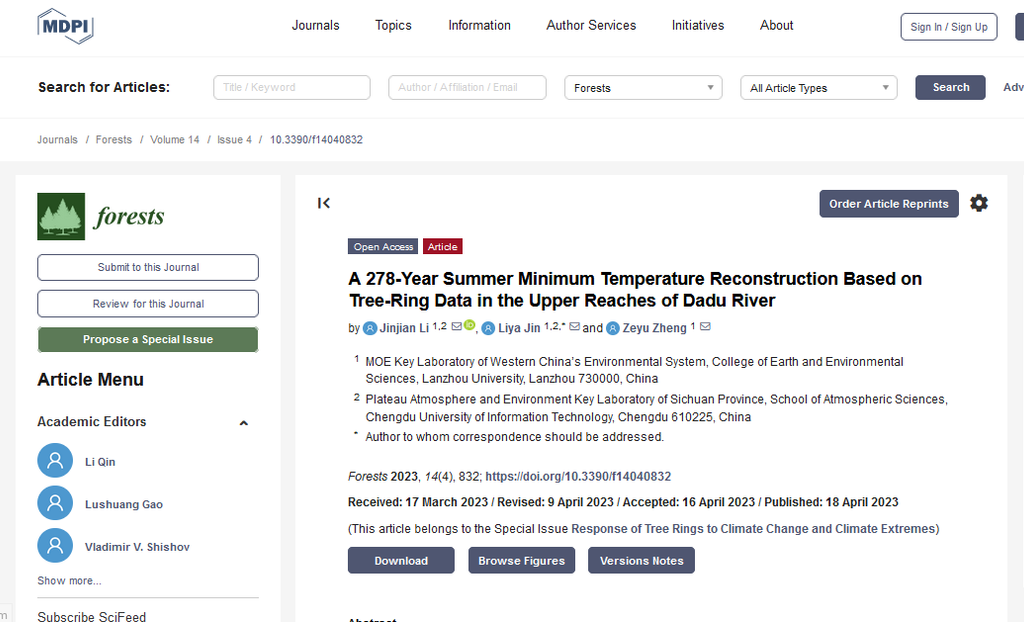
Task: Collapse the Academic Editors section
Action: tap(244, 423)
